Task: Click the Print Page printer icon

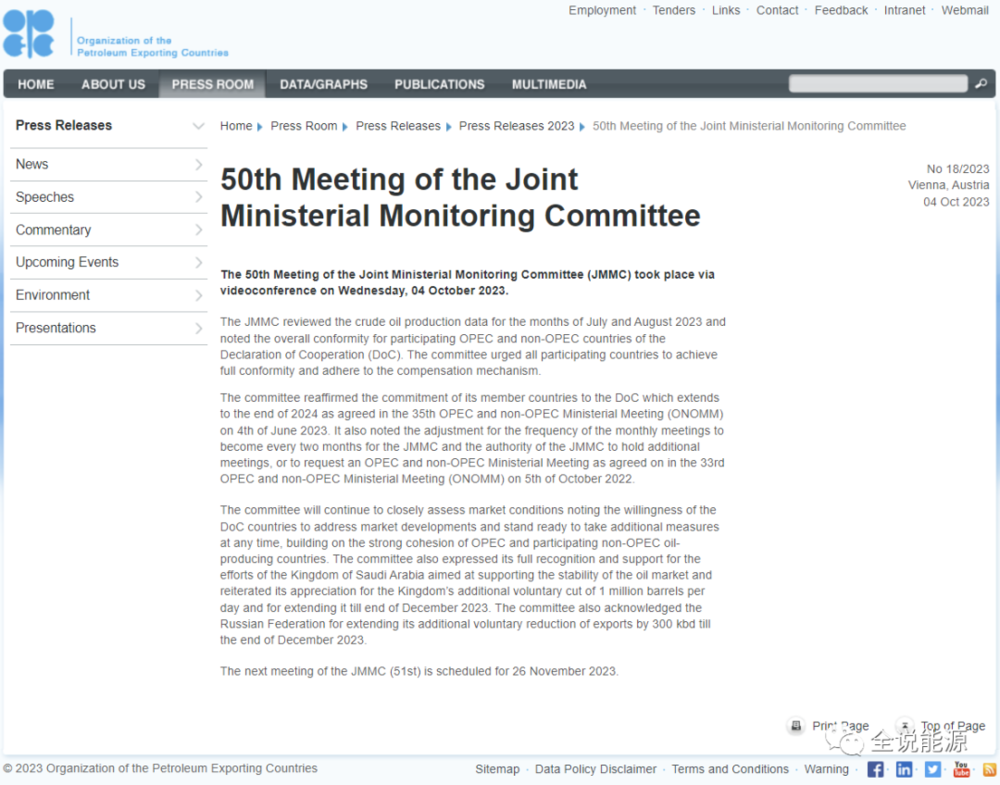Action: [796, 726]
